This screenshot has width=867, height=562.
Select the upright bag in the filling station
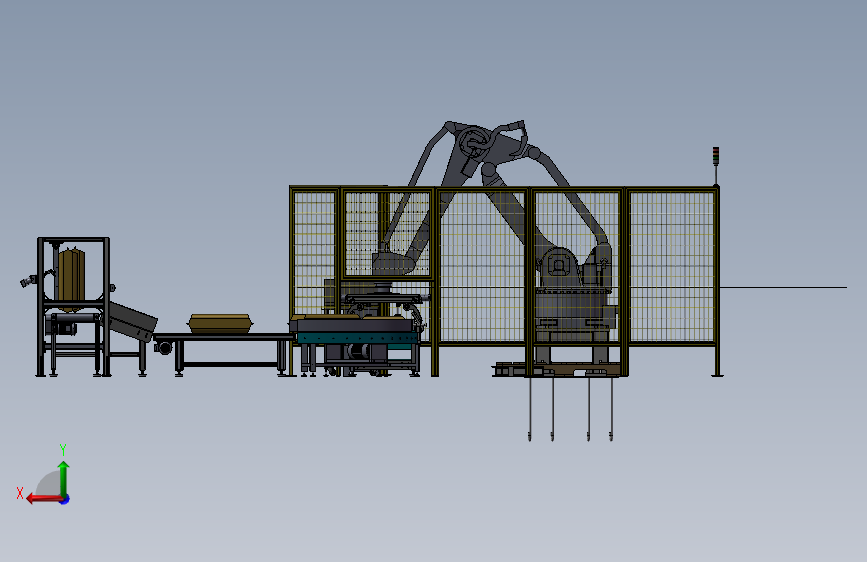[71, 279]
